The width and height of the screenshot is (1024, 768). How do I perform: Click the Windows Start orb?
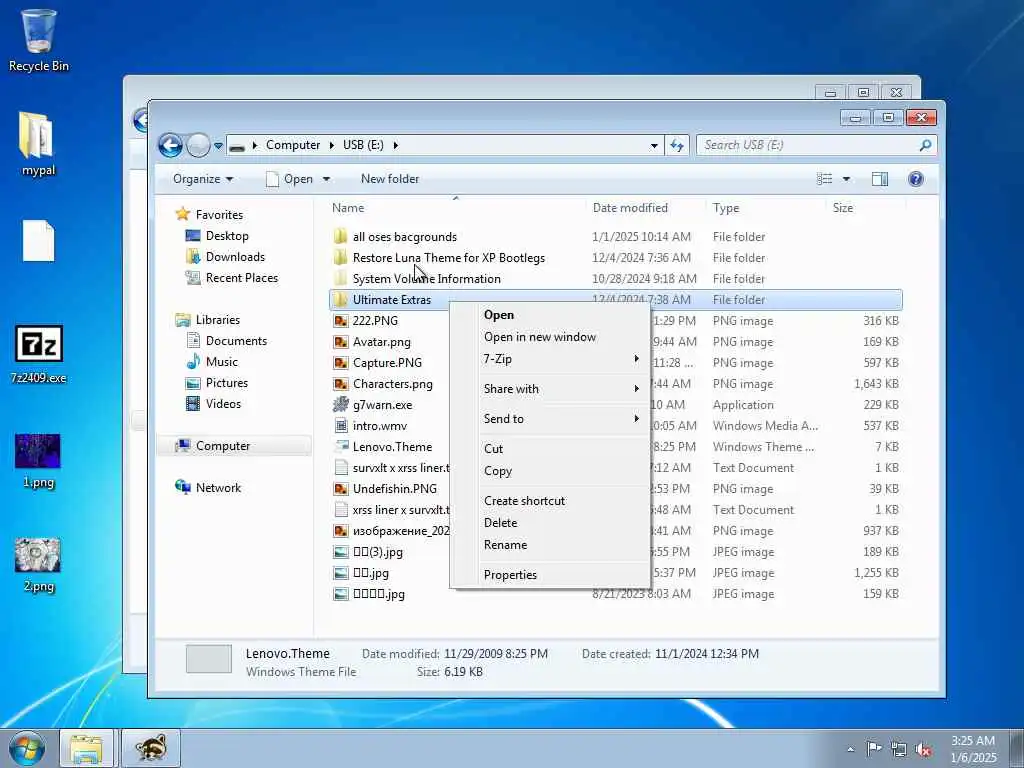27,748
